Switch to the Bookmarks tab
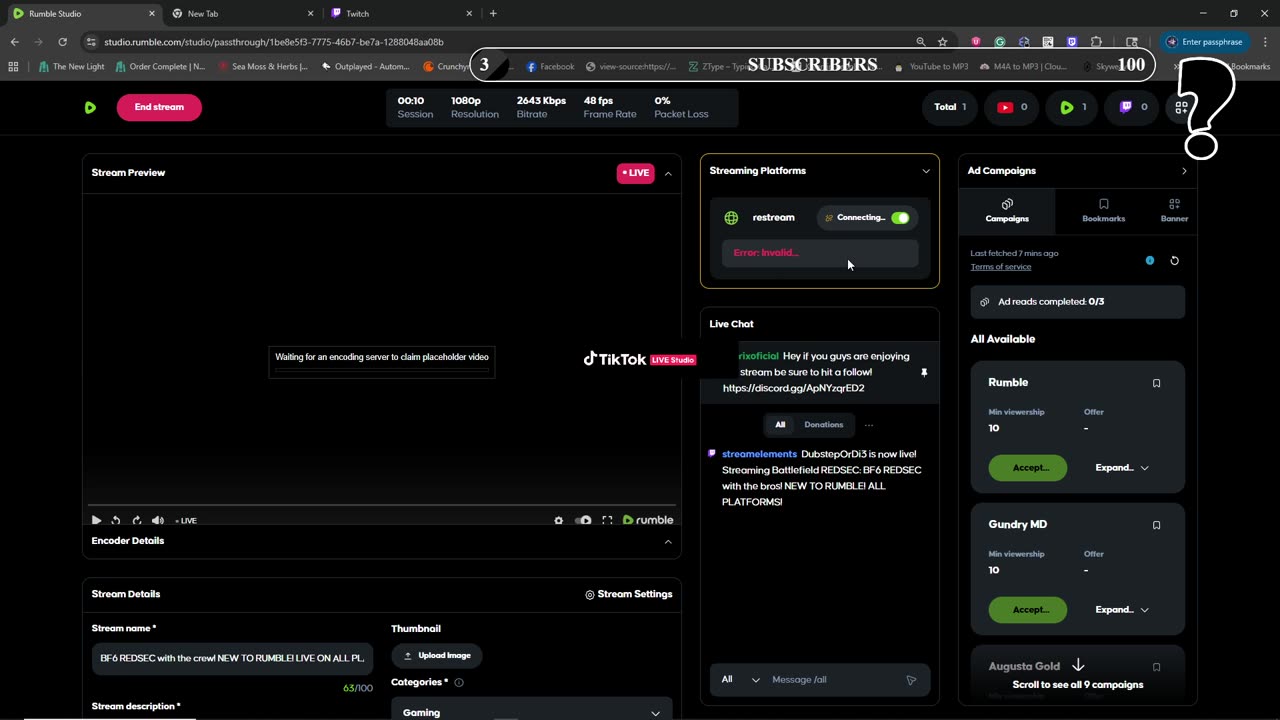The image size is (1280, 720). pos(1103,211)
